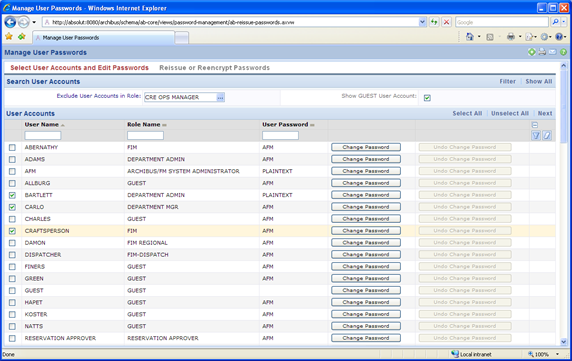Click printer icon in Manage User Passwords bar
Image resolution: width=572 pixels, height=361 pixels.
point(542,52)
